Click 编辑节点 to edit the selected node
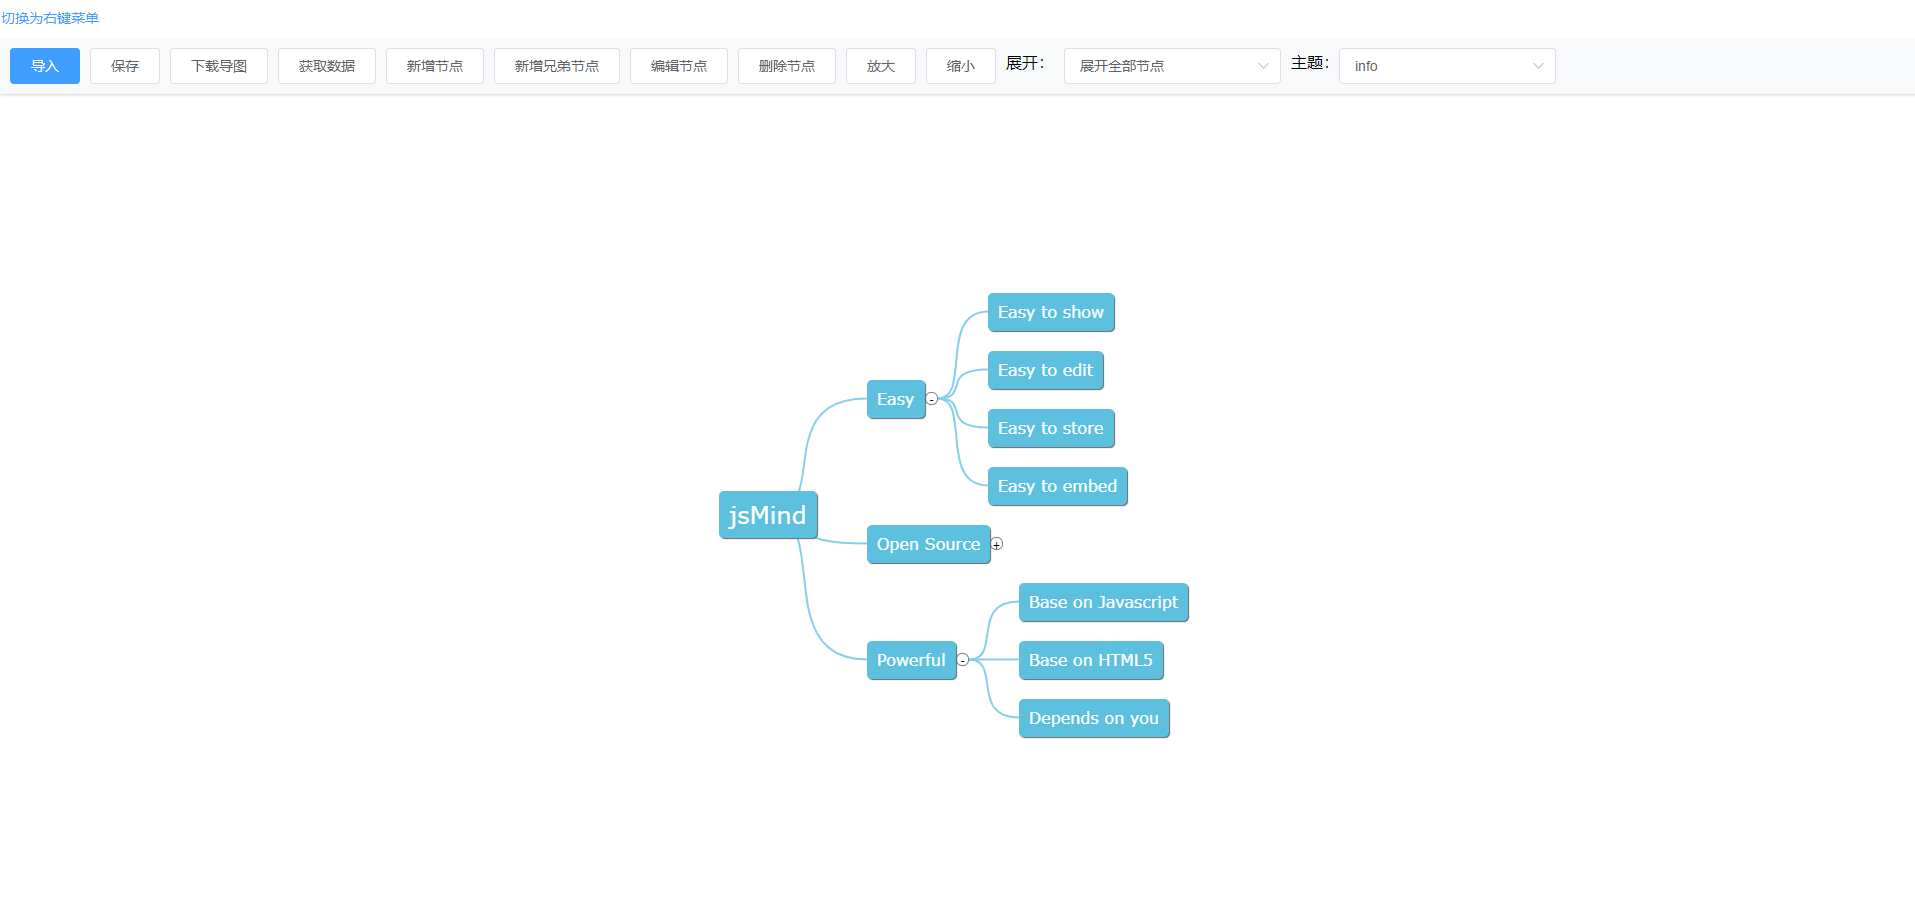The height and width of the screenshot is (910, 1915). 678,65
